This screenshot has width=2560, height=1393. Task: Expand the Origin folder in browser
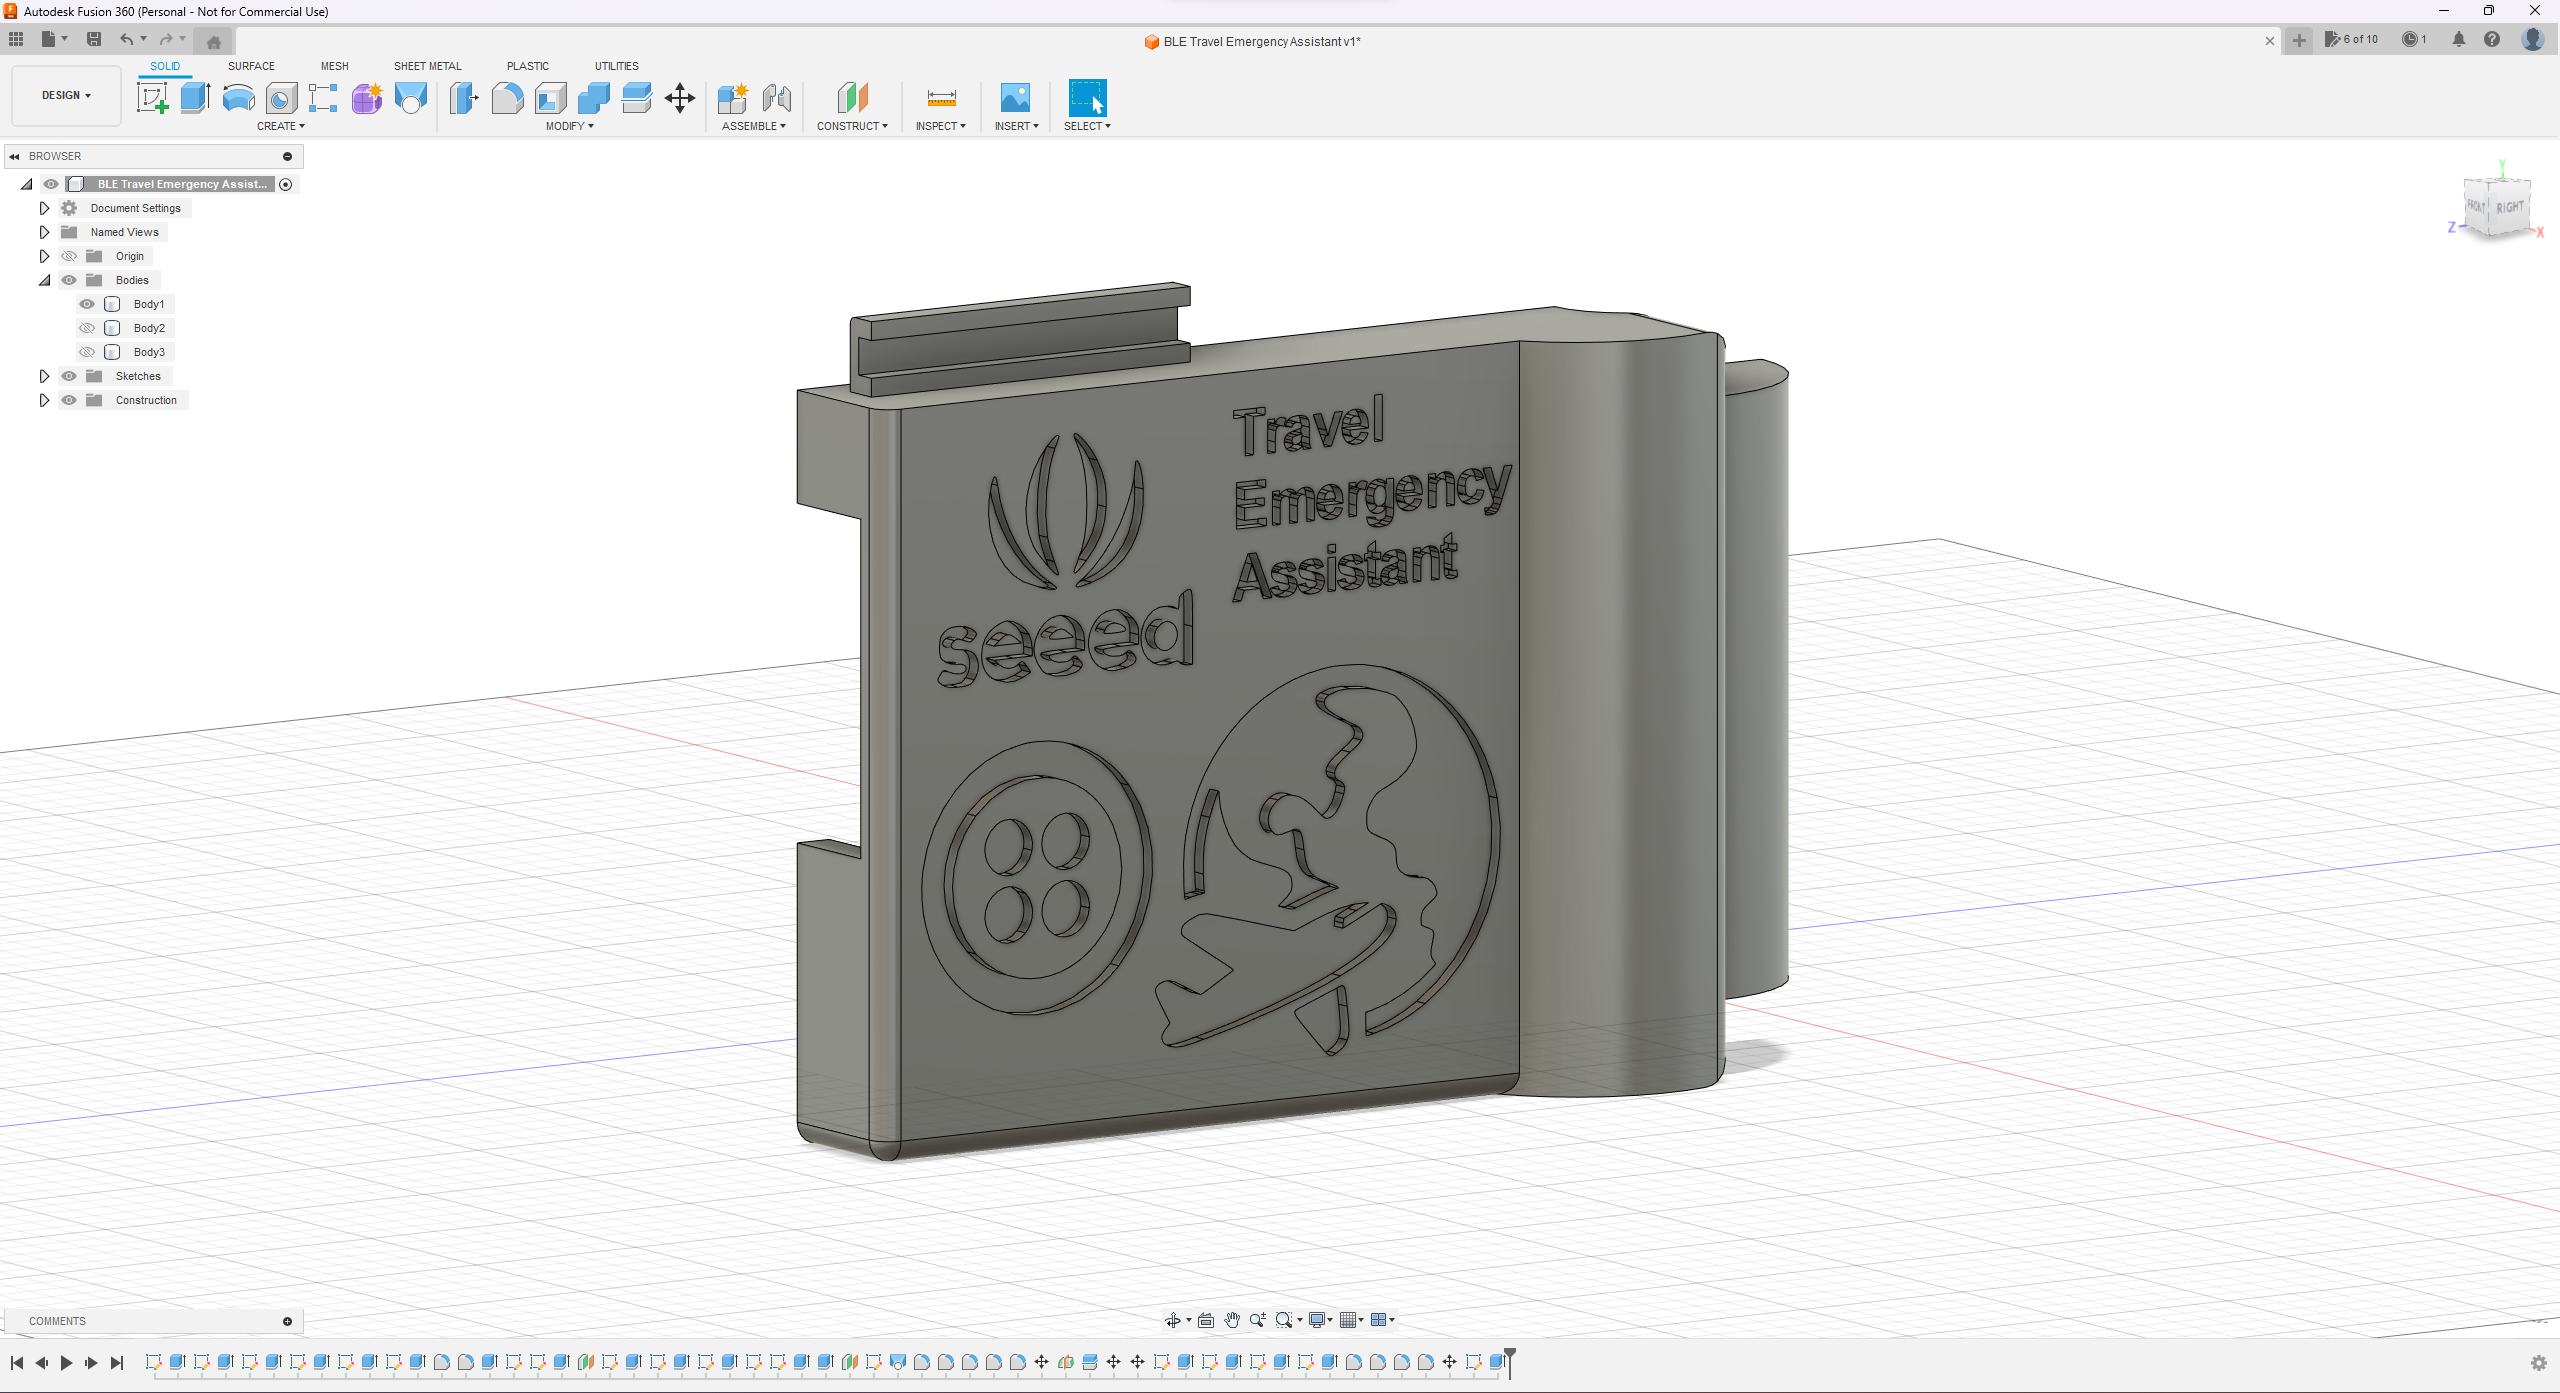[x=41, y=256]
